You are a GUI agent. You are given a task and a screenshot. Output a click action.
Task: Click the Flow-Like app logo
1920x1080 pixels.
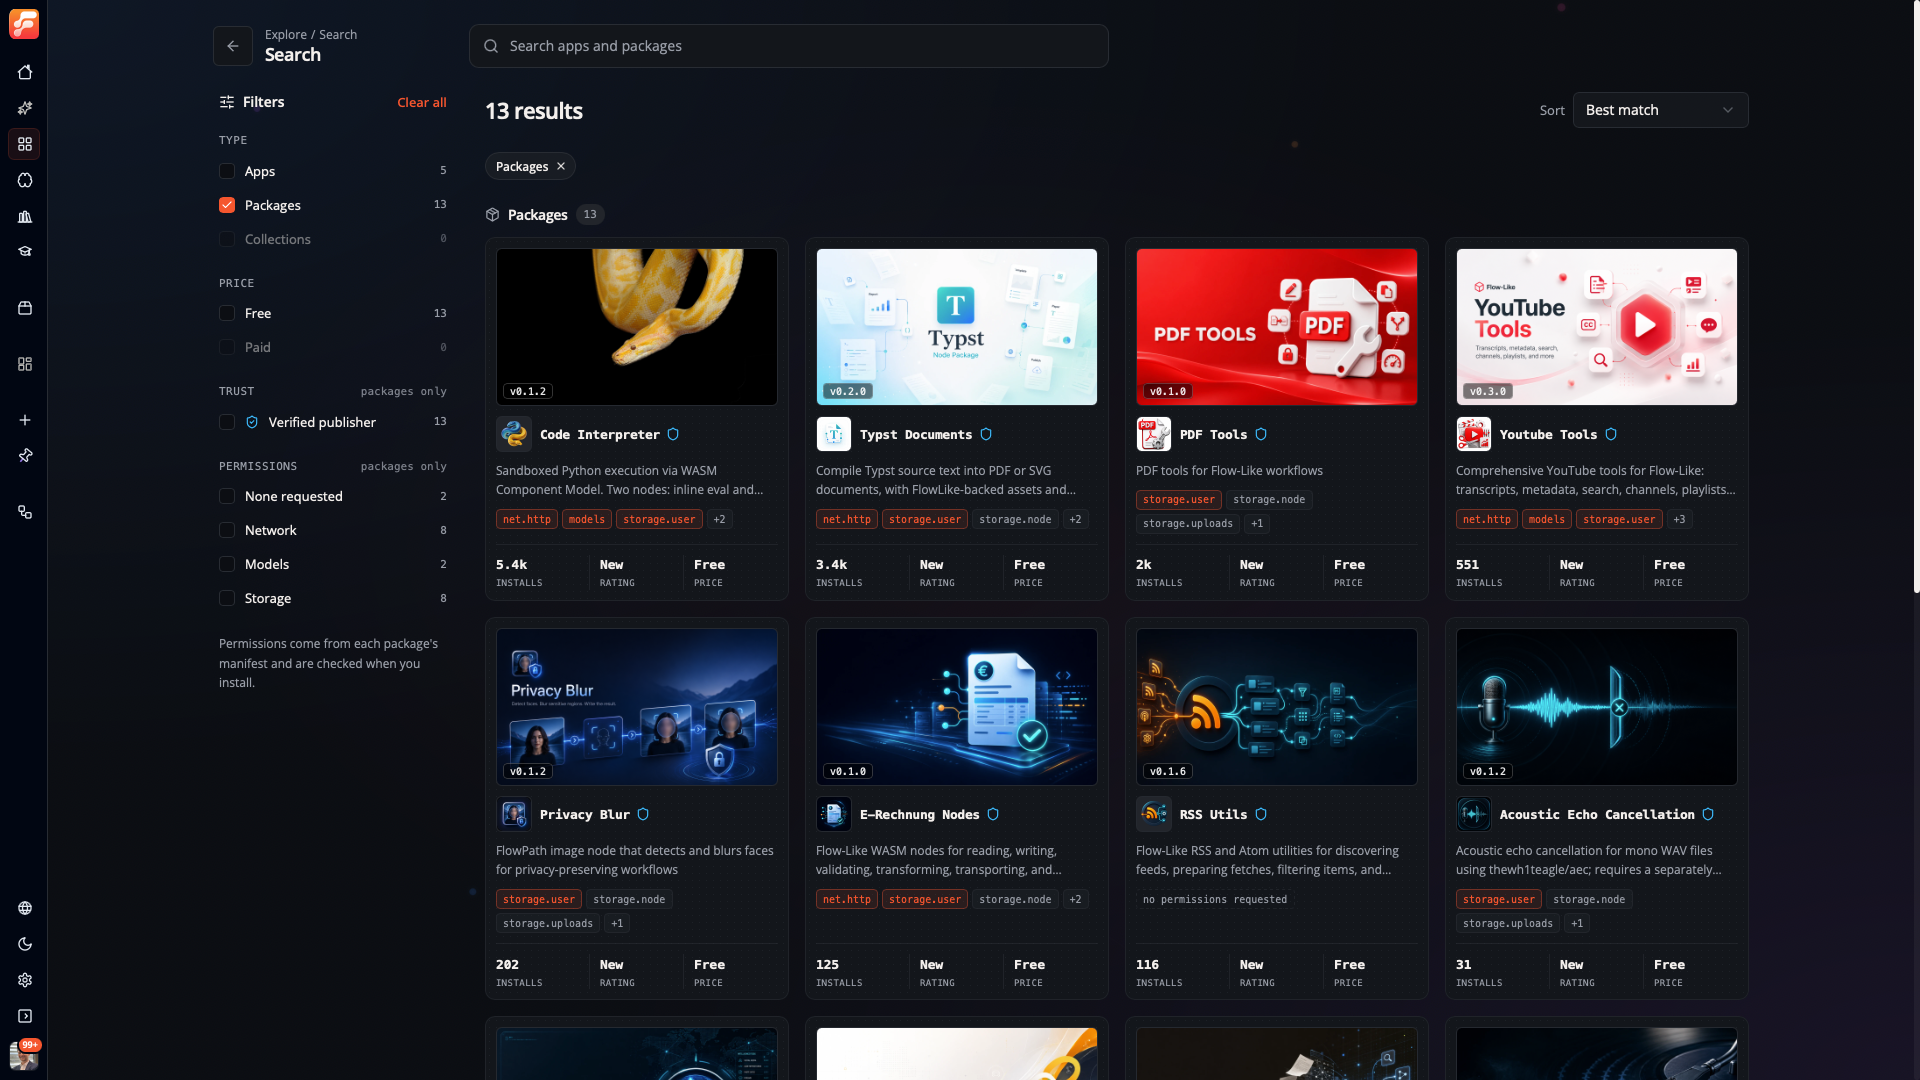pos(24,24)
